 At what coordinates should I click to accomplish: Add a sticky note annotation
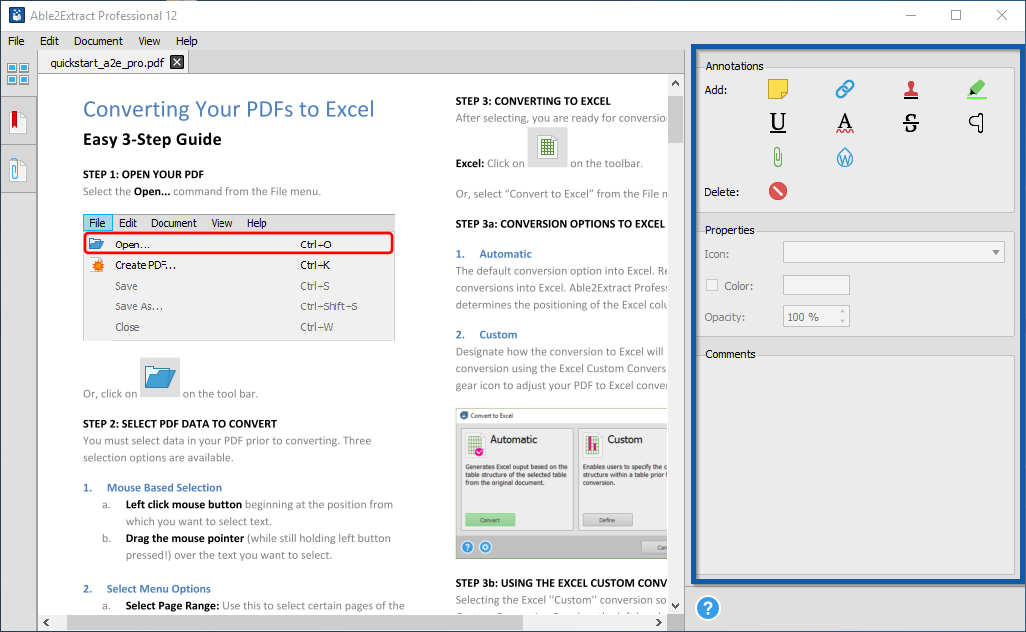[x=777, y=89]
